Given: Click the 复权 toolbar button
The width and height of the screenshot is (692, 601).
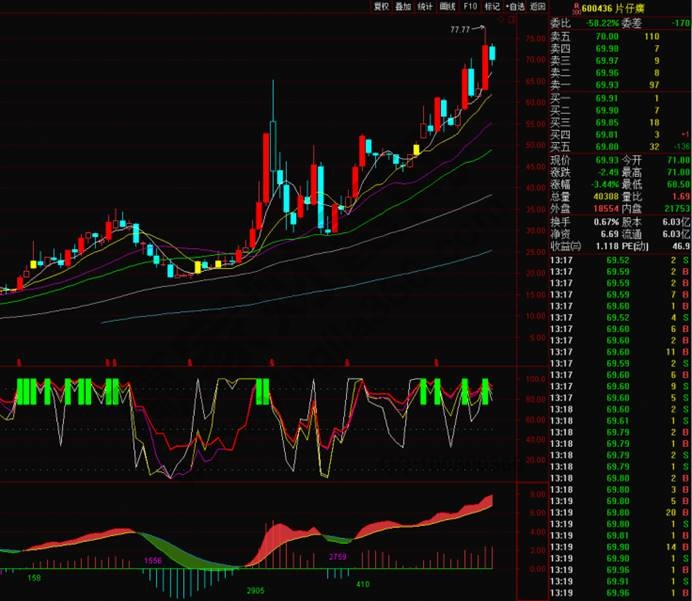Looking at the screenshot, I should (381, 6).
